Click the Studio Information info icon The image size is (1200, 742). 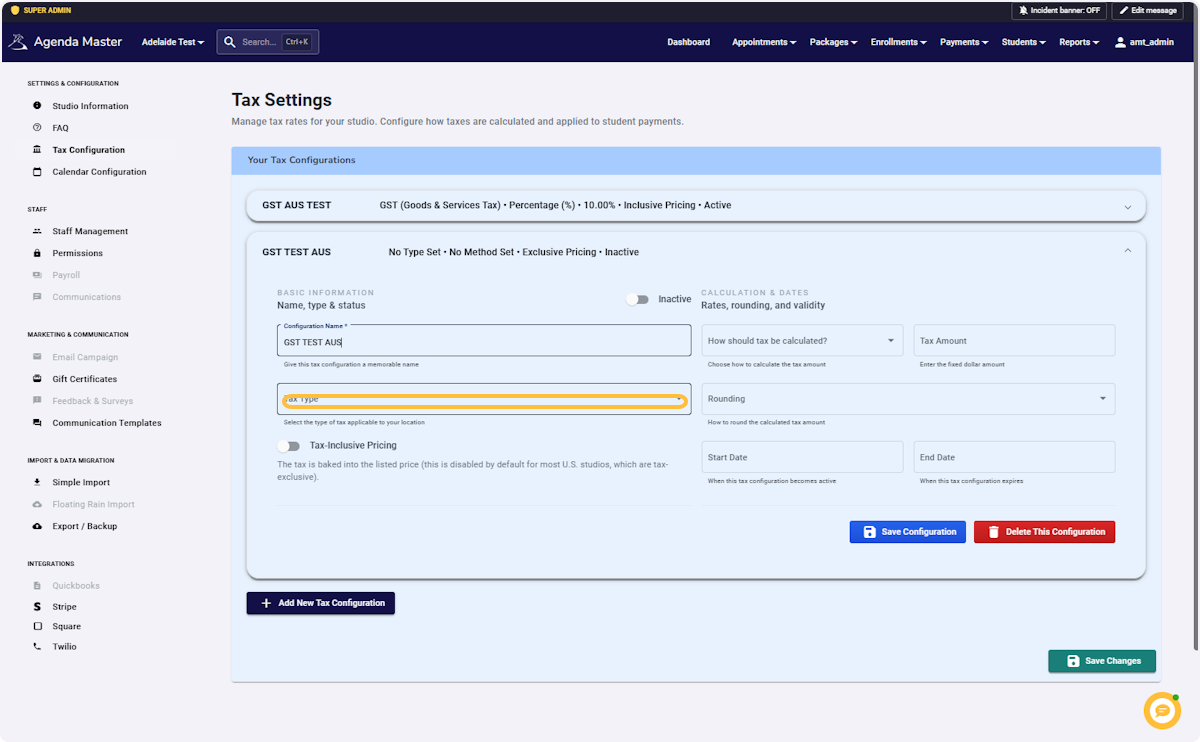(37, 106)
